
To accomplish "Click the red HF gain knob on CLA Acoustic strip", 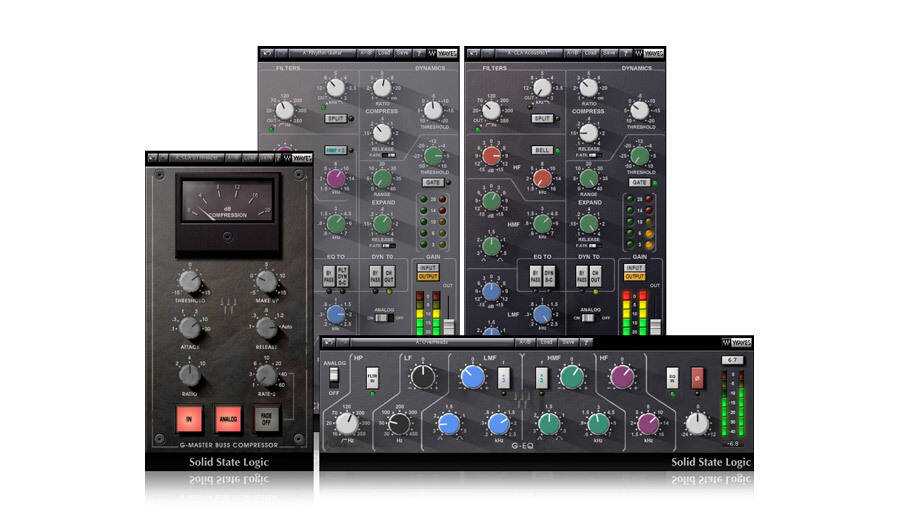I will pyautogui.click(x=491, y=156).
